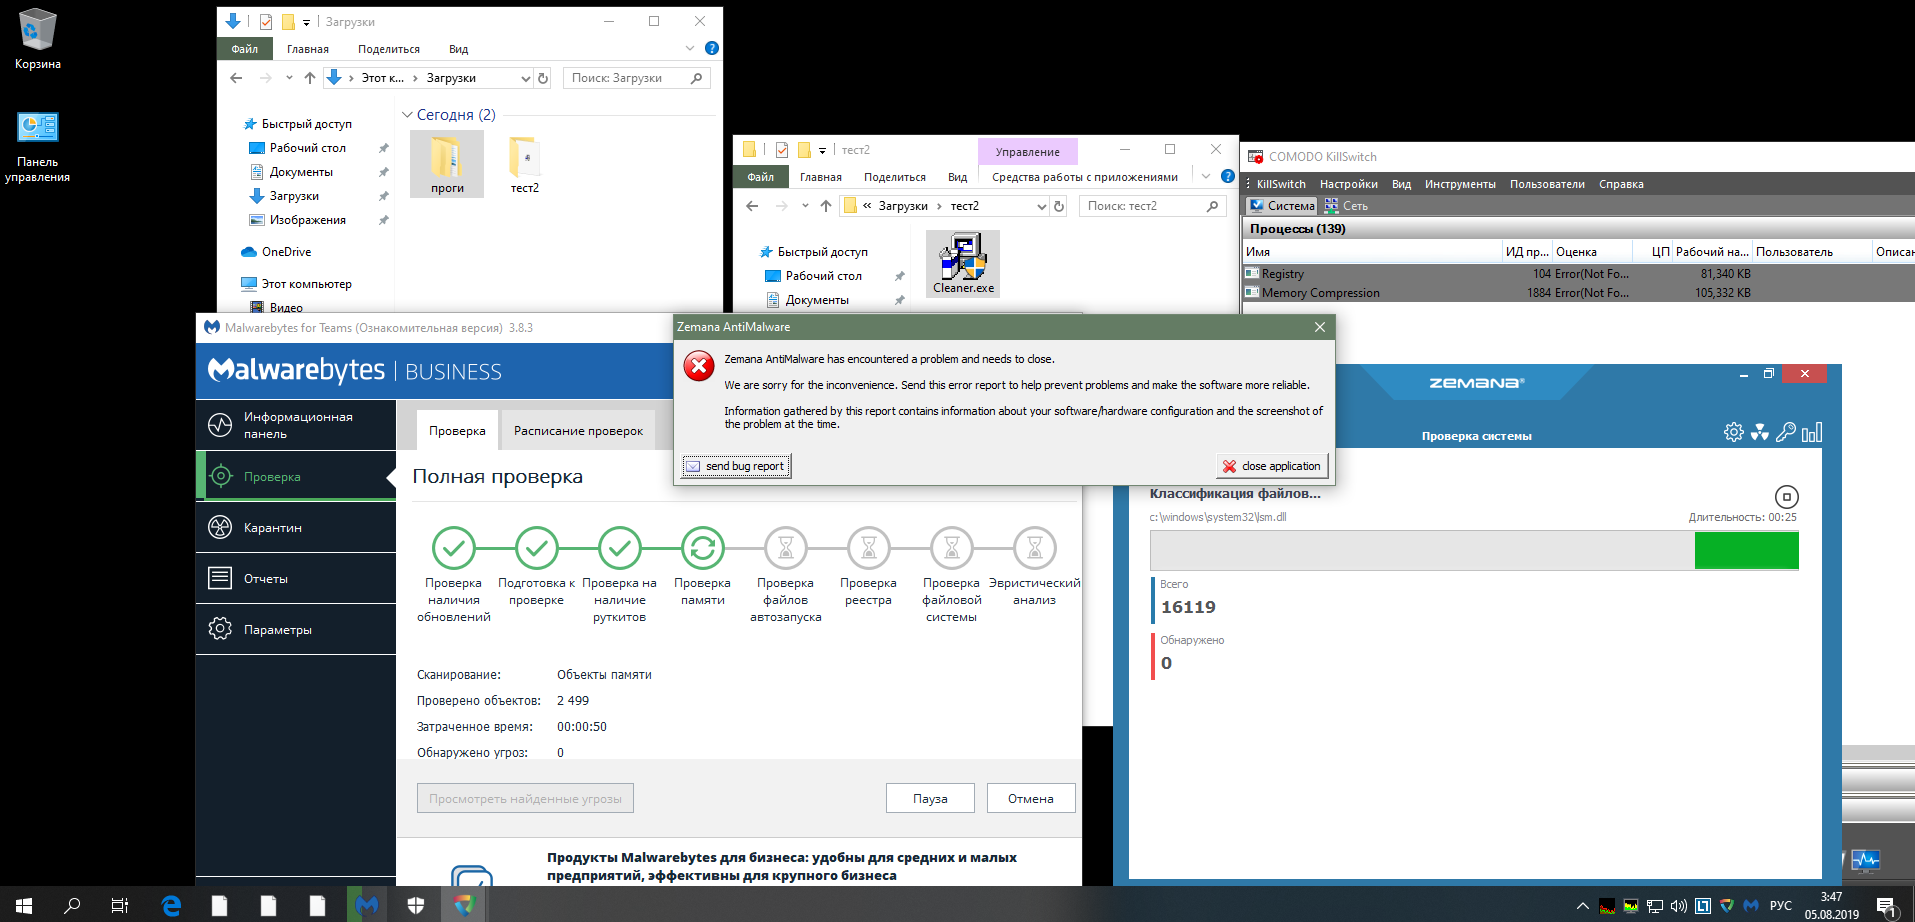Open address history dropdown in тест2 window

click(x=1041, y=206)
